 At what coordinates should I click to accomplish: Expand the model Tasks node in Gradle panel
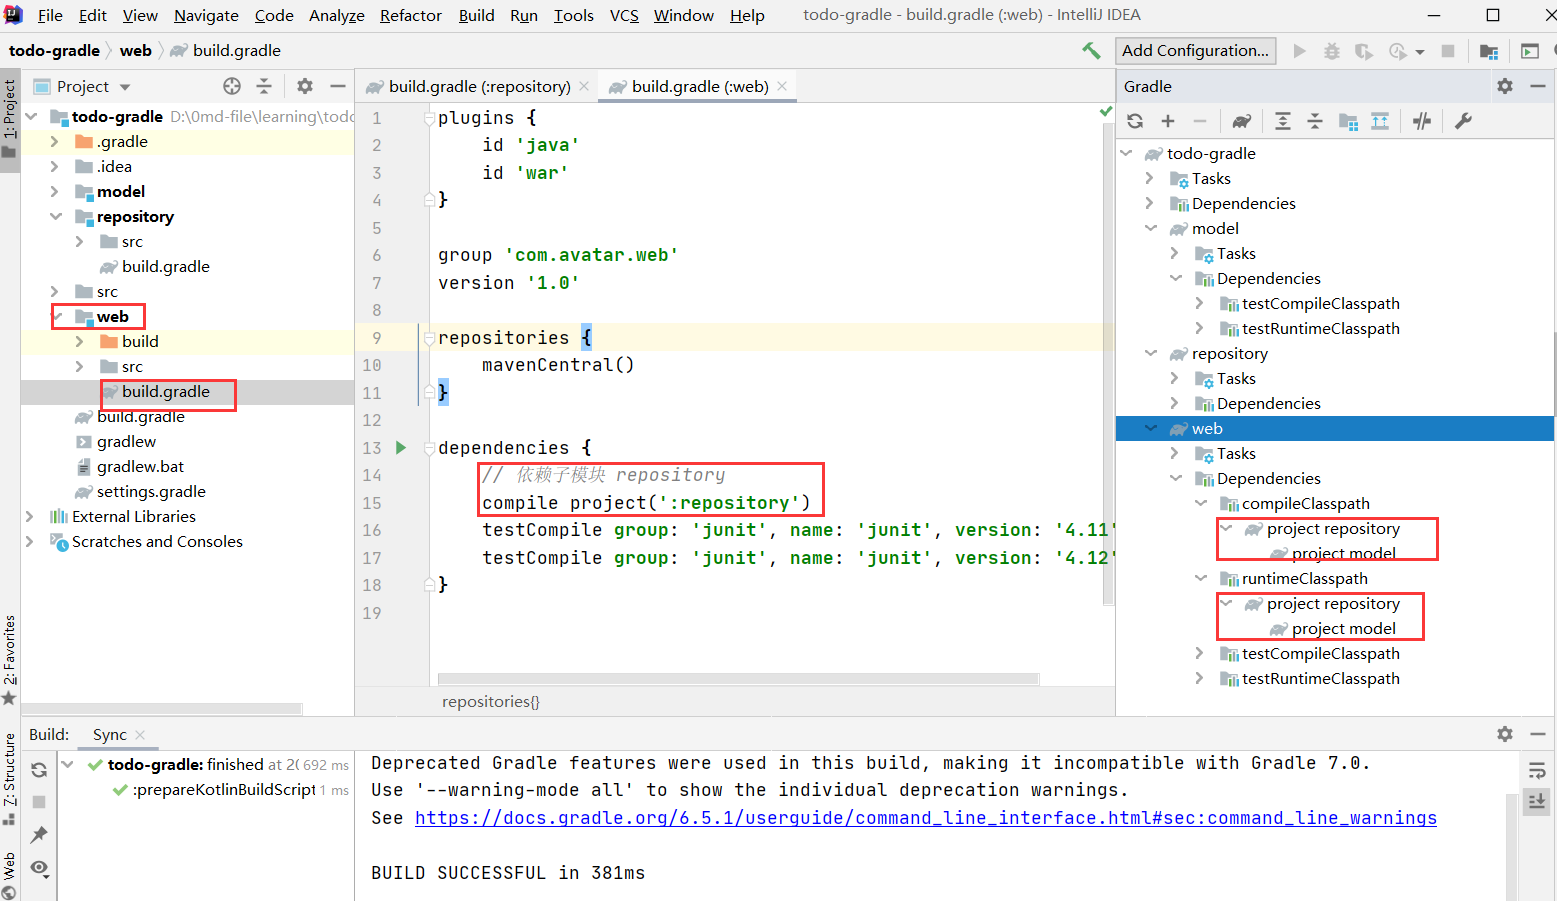[1174, 253]
